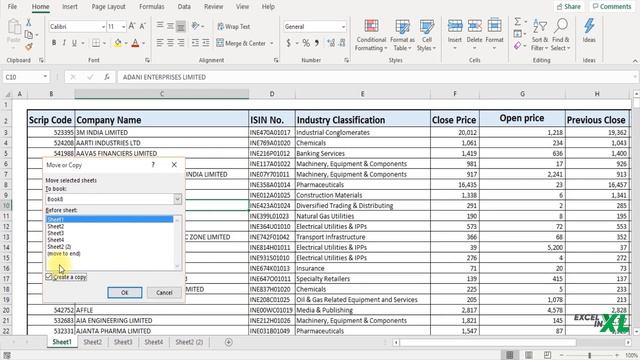This screenshot has width=640, height=360.
Task: Open the Font size dropdown
Action: (123, 27)
